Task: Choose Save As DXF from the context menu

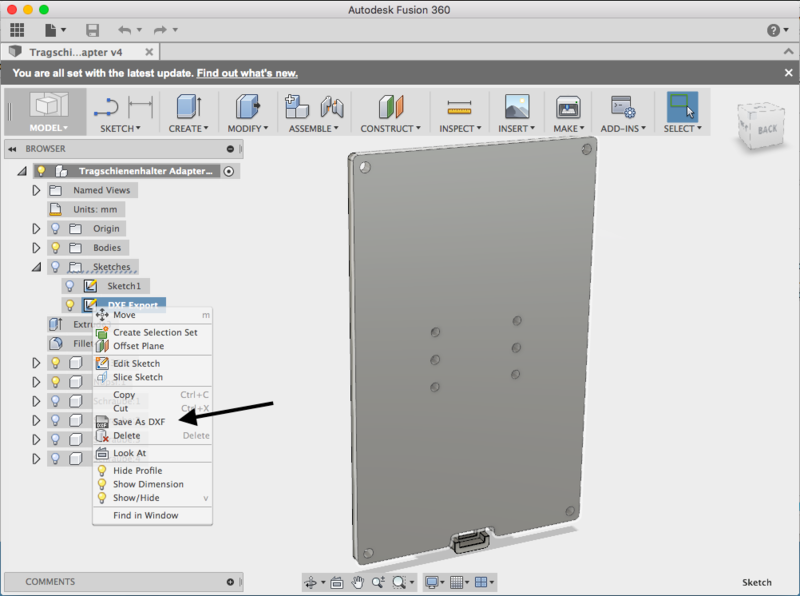Action: point(139,421)
